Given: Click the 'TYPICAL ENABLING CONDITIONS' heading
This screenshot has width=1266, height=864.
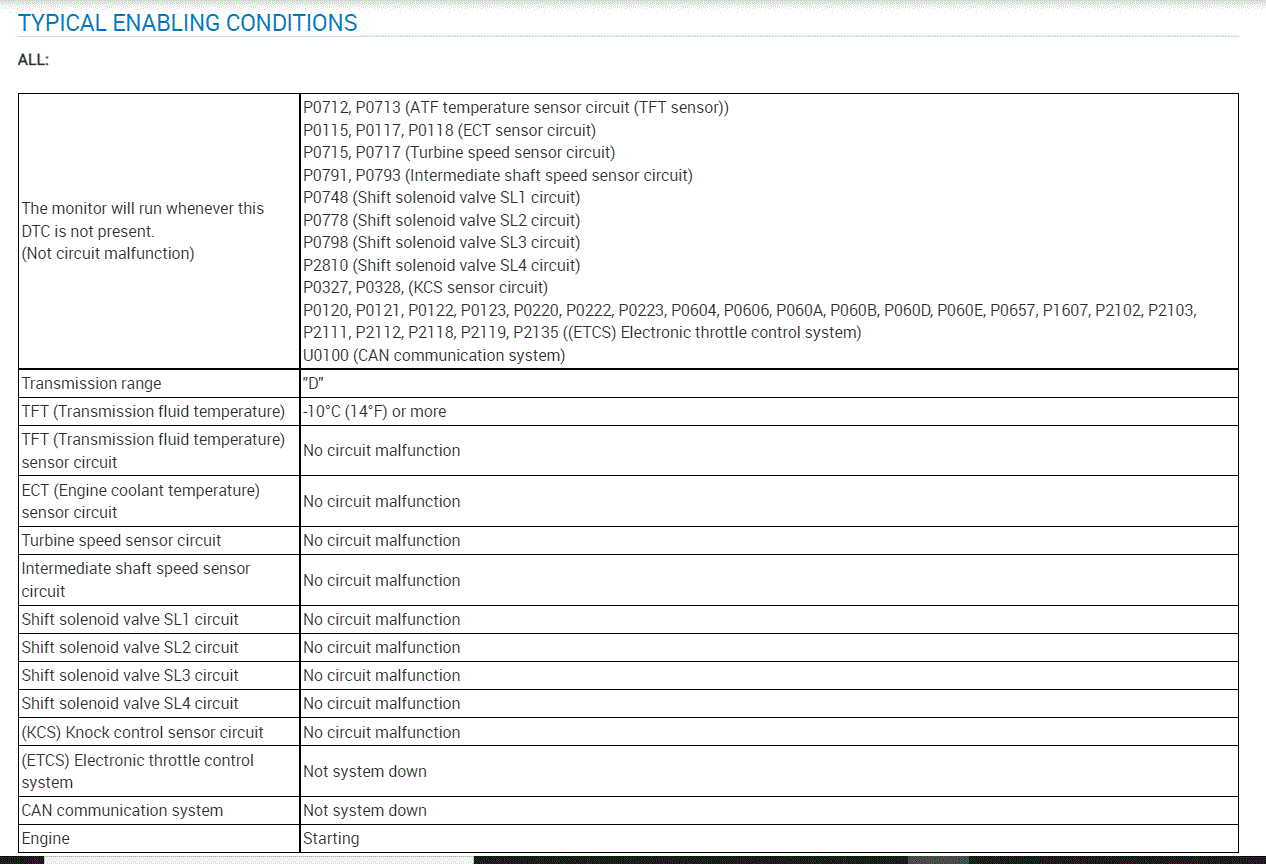Looking at the screenshot, I should coord(188,23).
